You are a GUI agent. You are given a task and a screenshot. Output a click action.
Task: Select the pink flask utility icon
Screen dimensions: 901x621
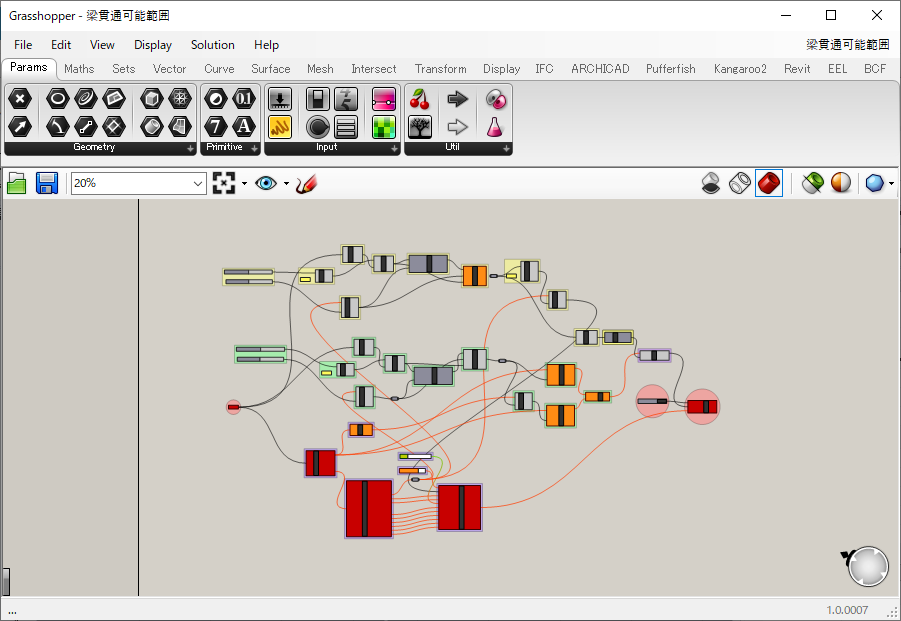[x=495, y=126]
